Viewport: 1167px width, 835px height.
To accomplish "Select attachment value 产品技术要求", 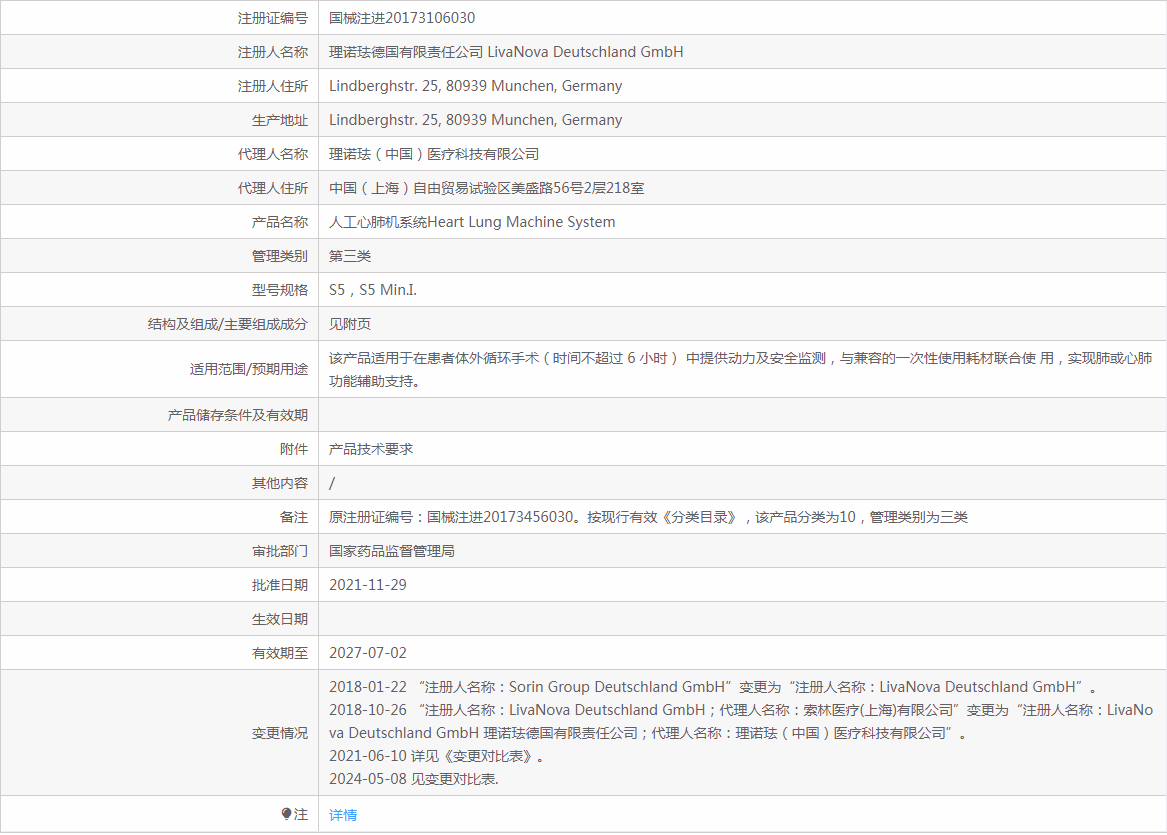I will (371, 450).
